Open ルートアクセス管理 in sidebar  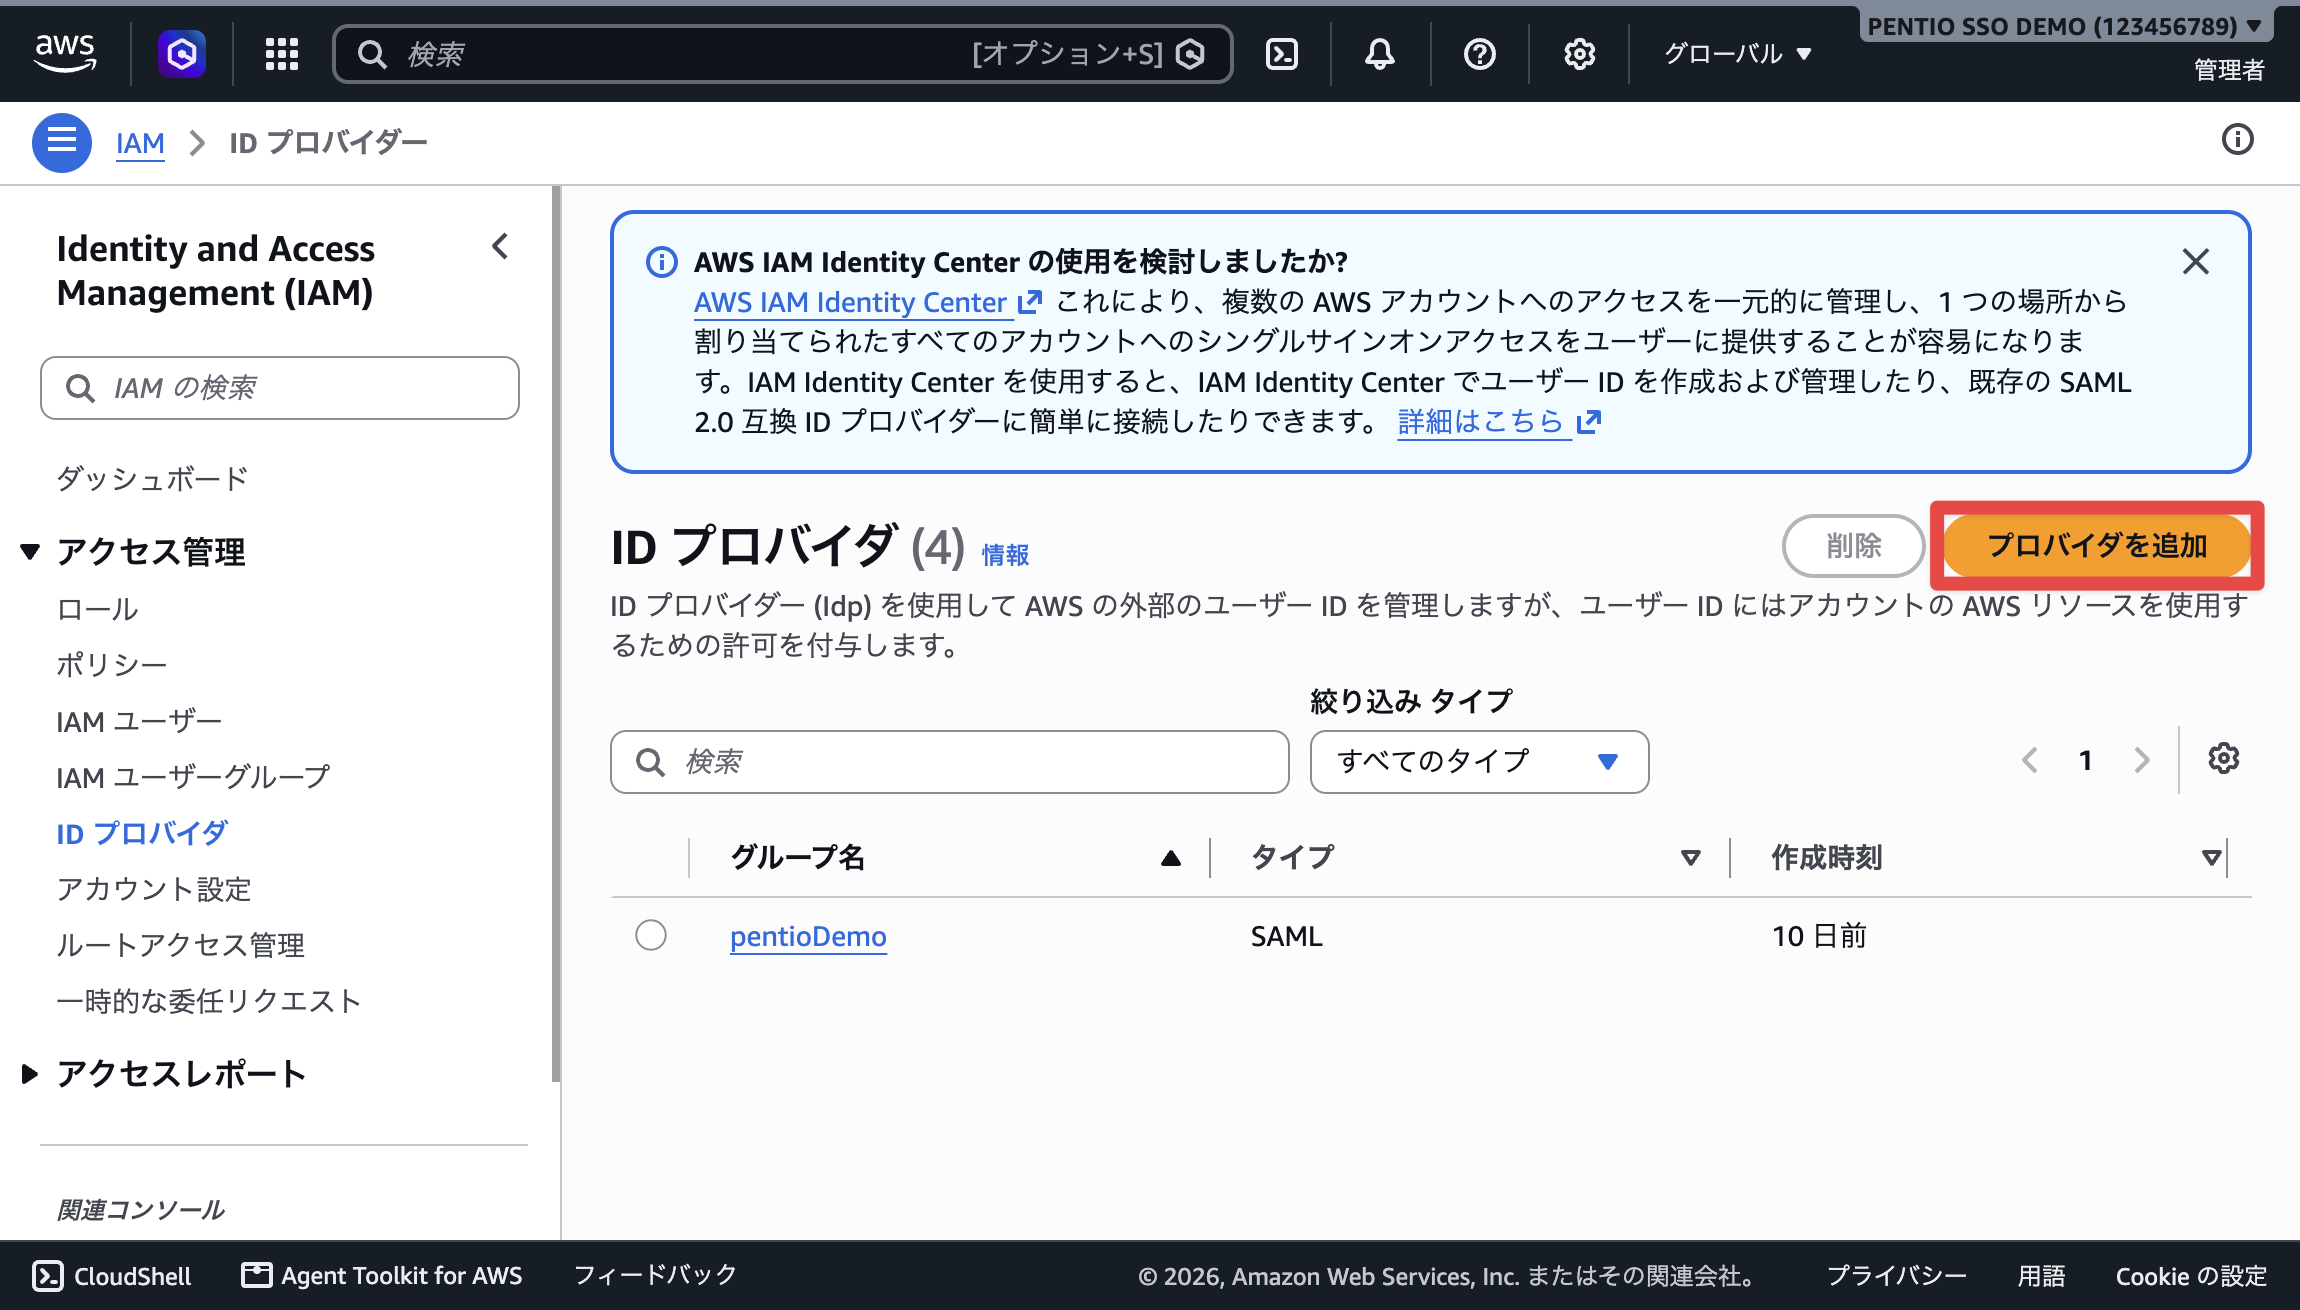click(180, 945)
